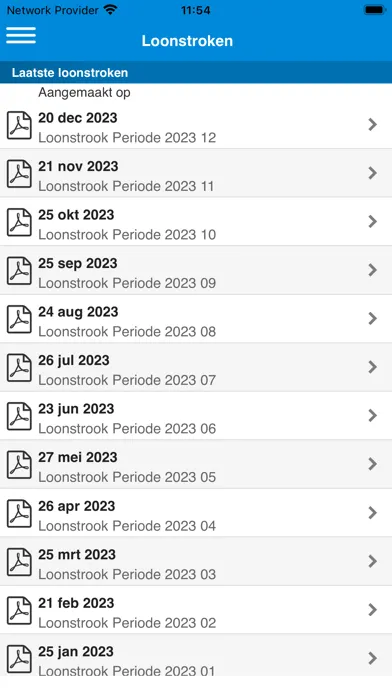Tap PDF icon for 24 aug 2023

coord(19,320)
